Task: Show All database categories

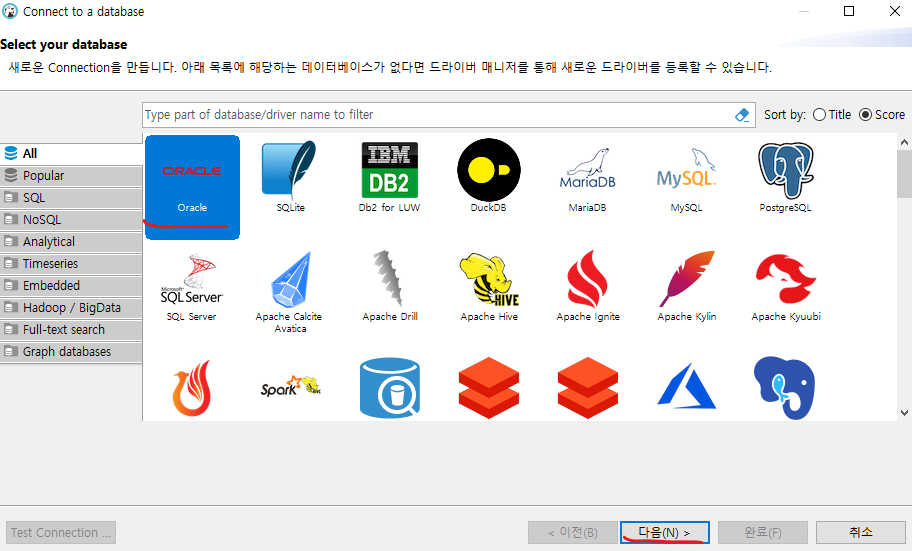Action: pos(71,154)
